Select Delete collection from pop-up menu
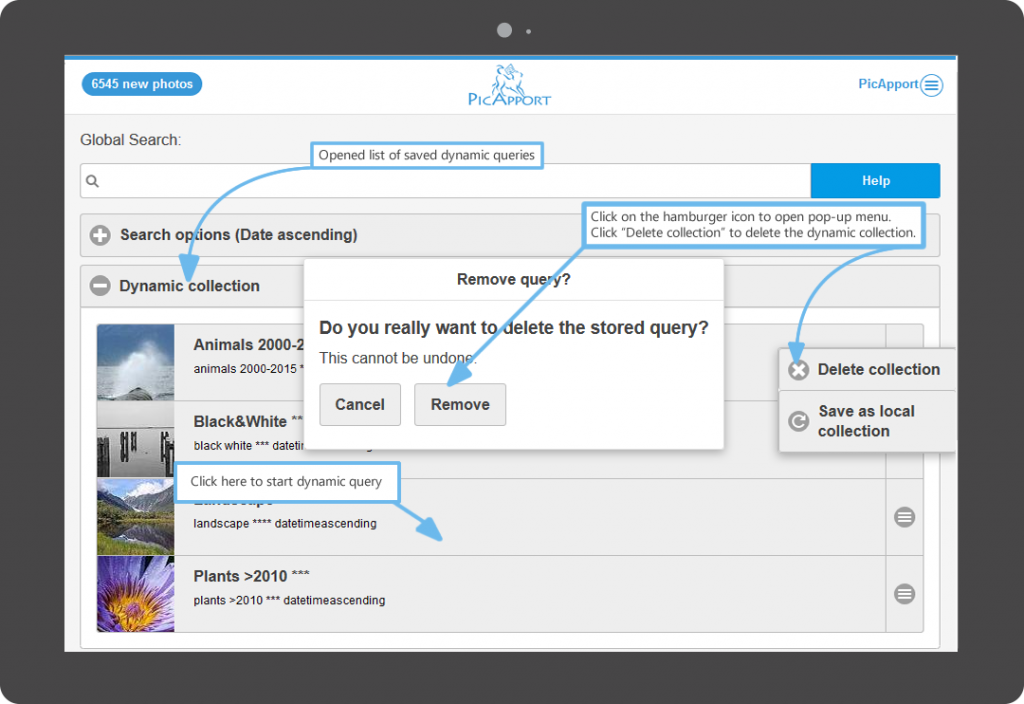The width and height of the screenshot is (1024, 704). point(867,370)
